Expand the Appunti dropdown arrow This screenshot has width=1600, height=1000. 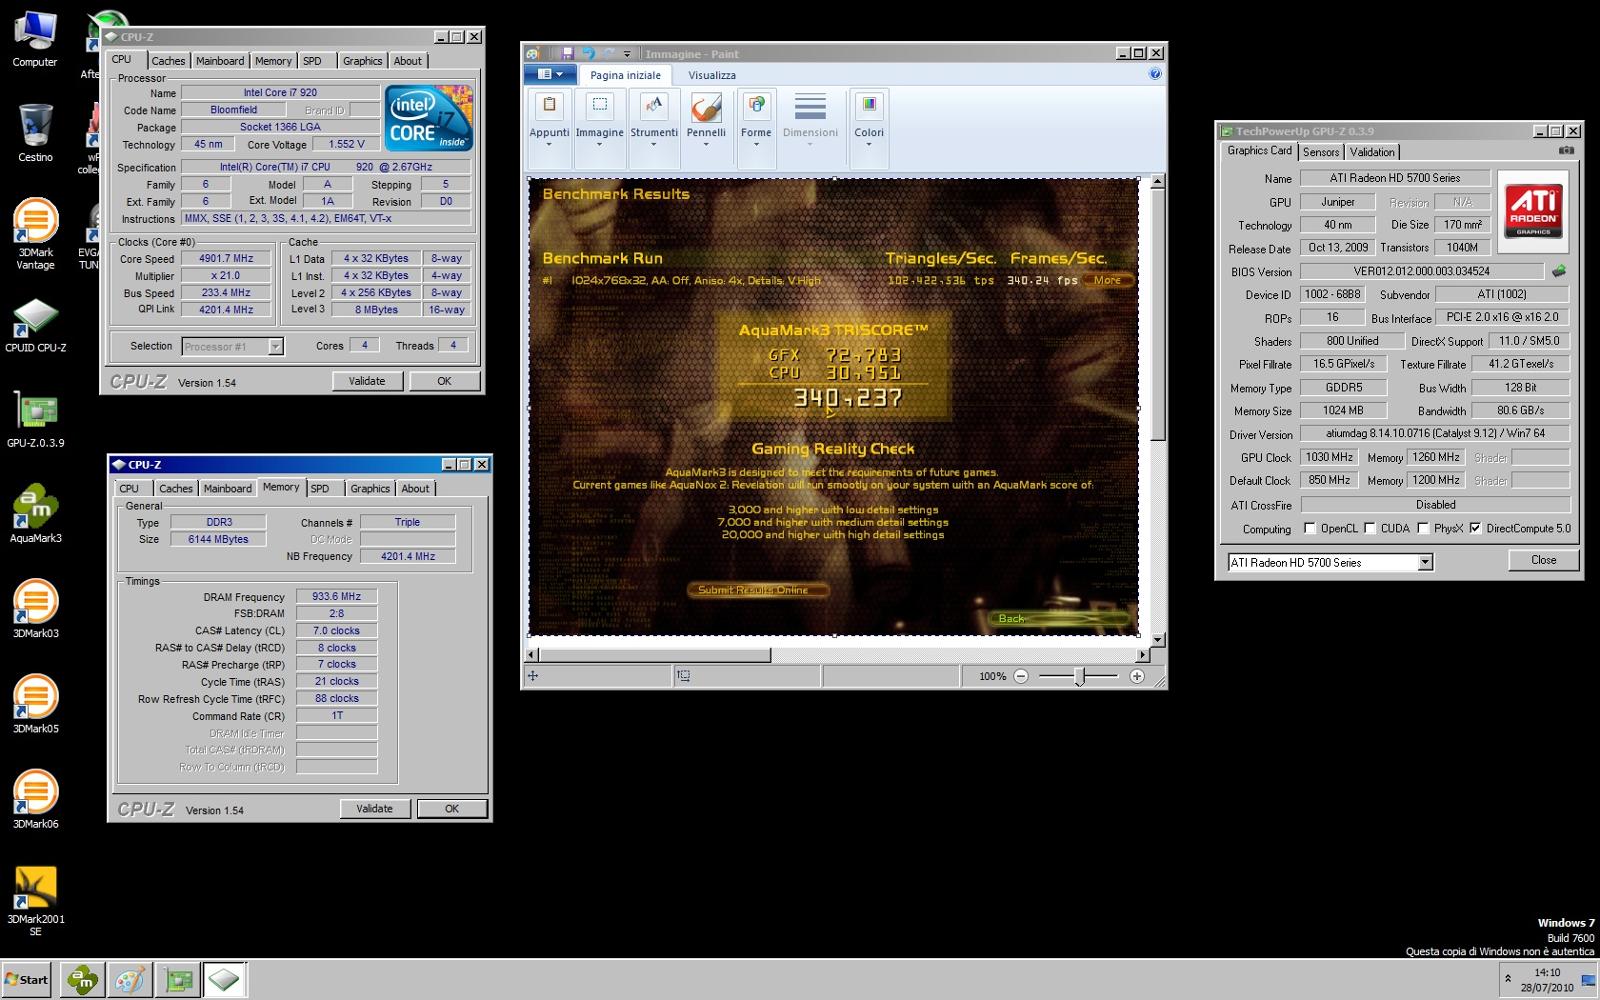[549, 145]
